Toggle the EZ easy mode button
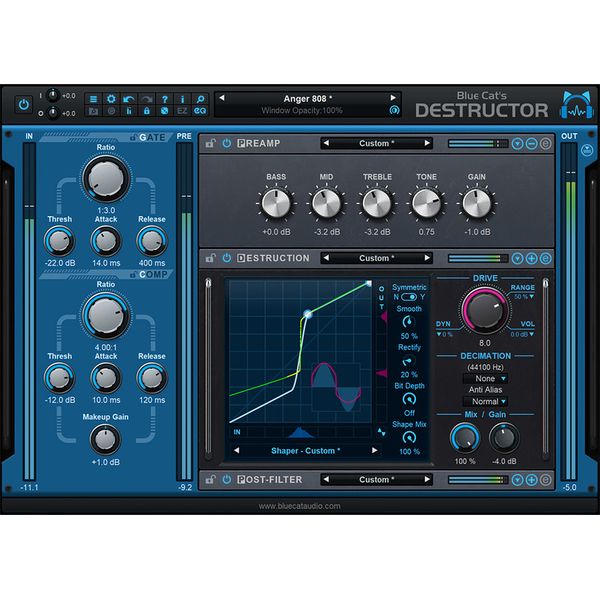This screenshot has width=600, height=600. point(182,111)
